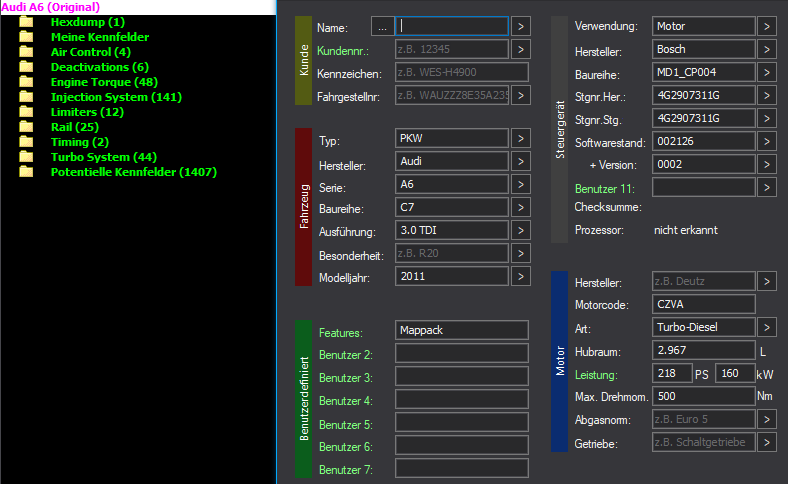Click the Modelljahr field showing 2011

(452, 276)
